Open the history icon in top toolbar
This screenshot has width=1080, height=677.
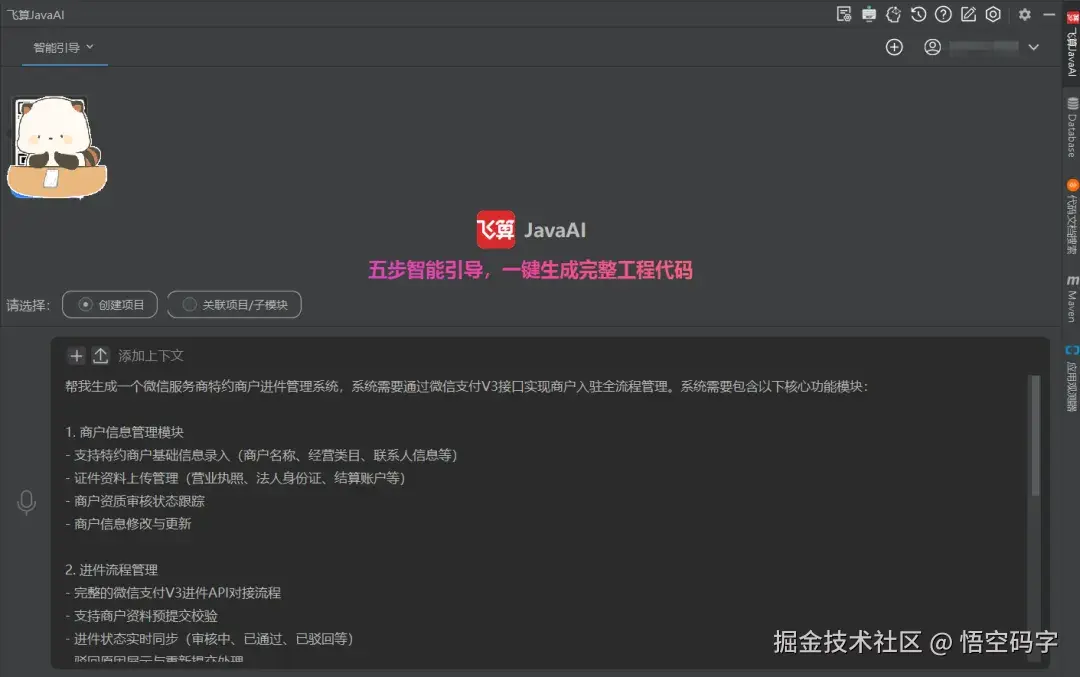pyautogui.click(x=918, y=14)
